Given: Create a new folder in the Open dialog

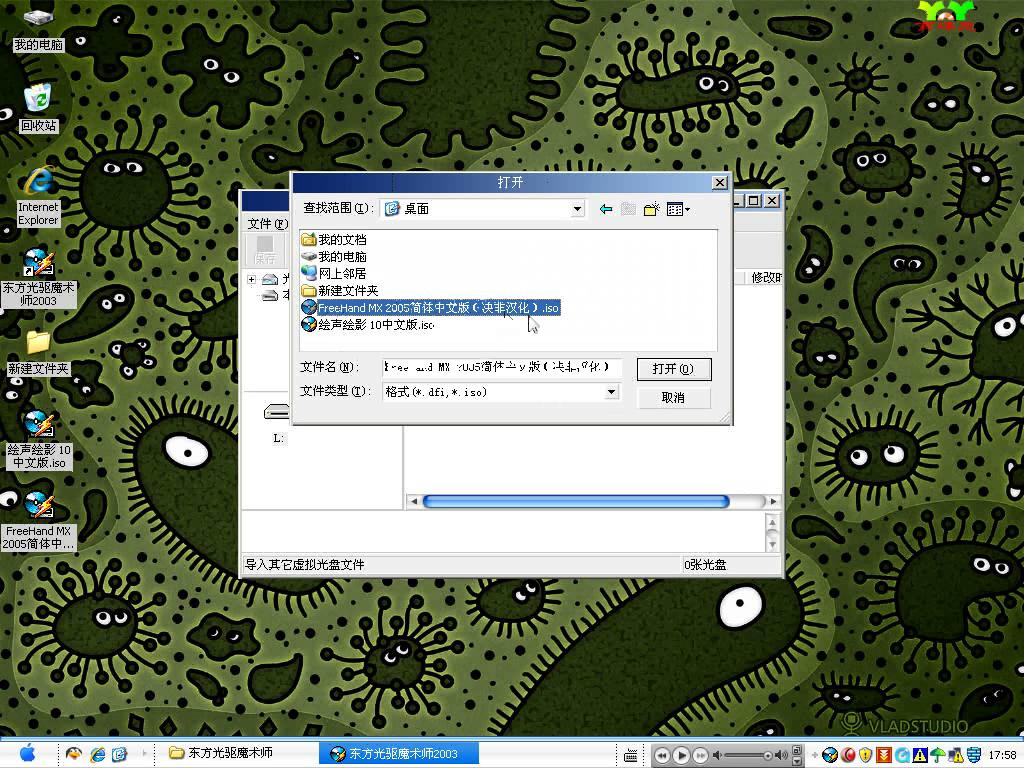Looking at the screenshot, I should (x=651, y=209).
